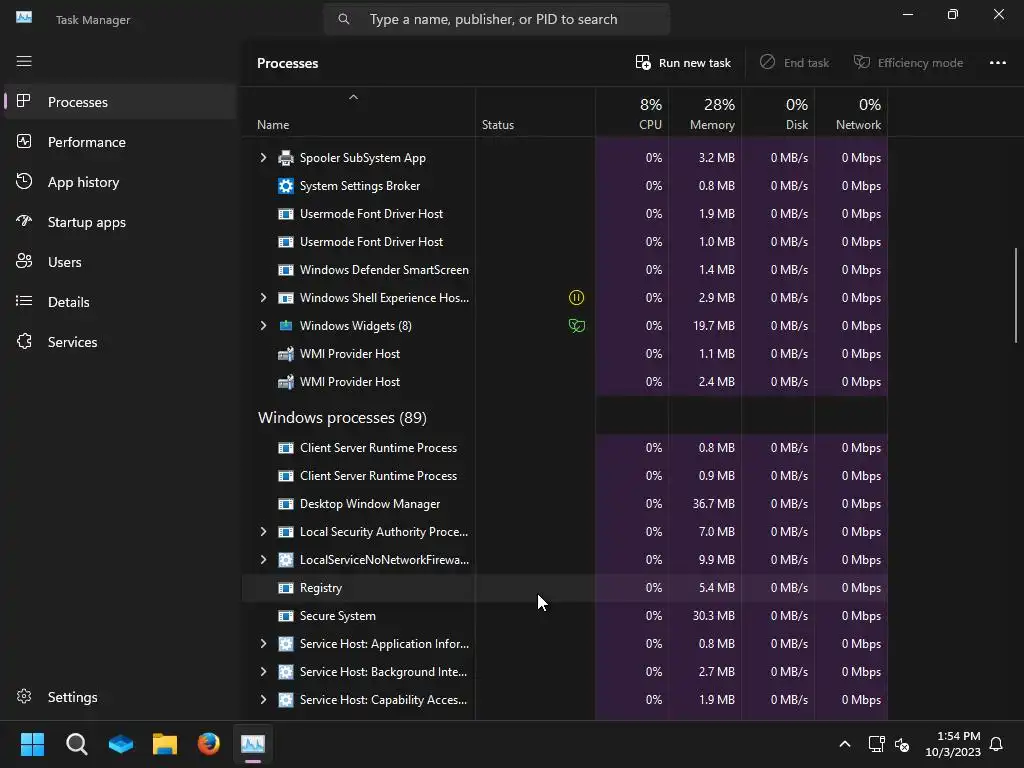
Task: Expand Service Host: Capability Access row
Action: point(263,700)
